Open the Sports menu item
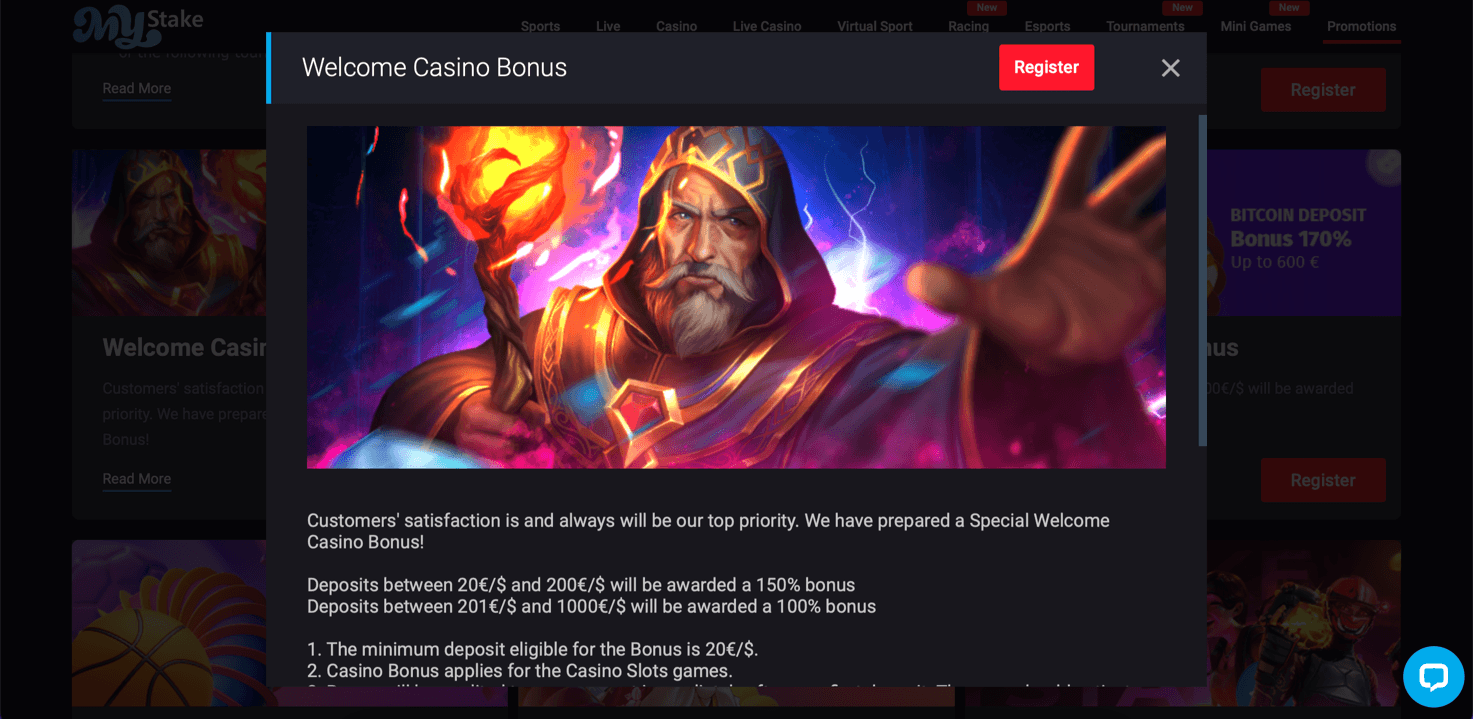 [540, 26]
